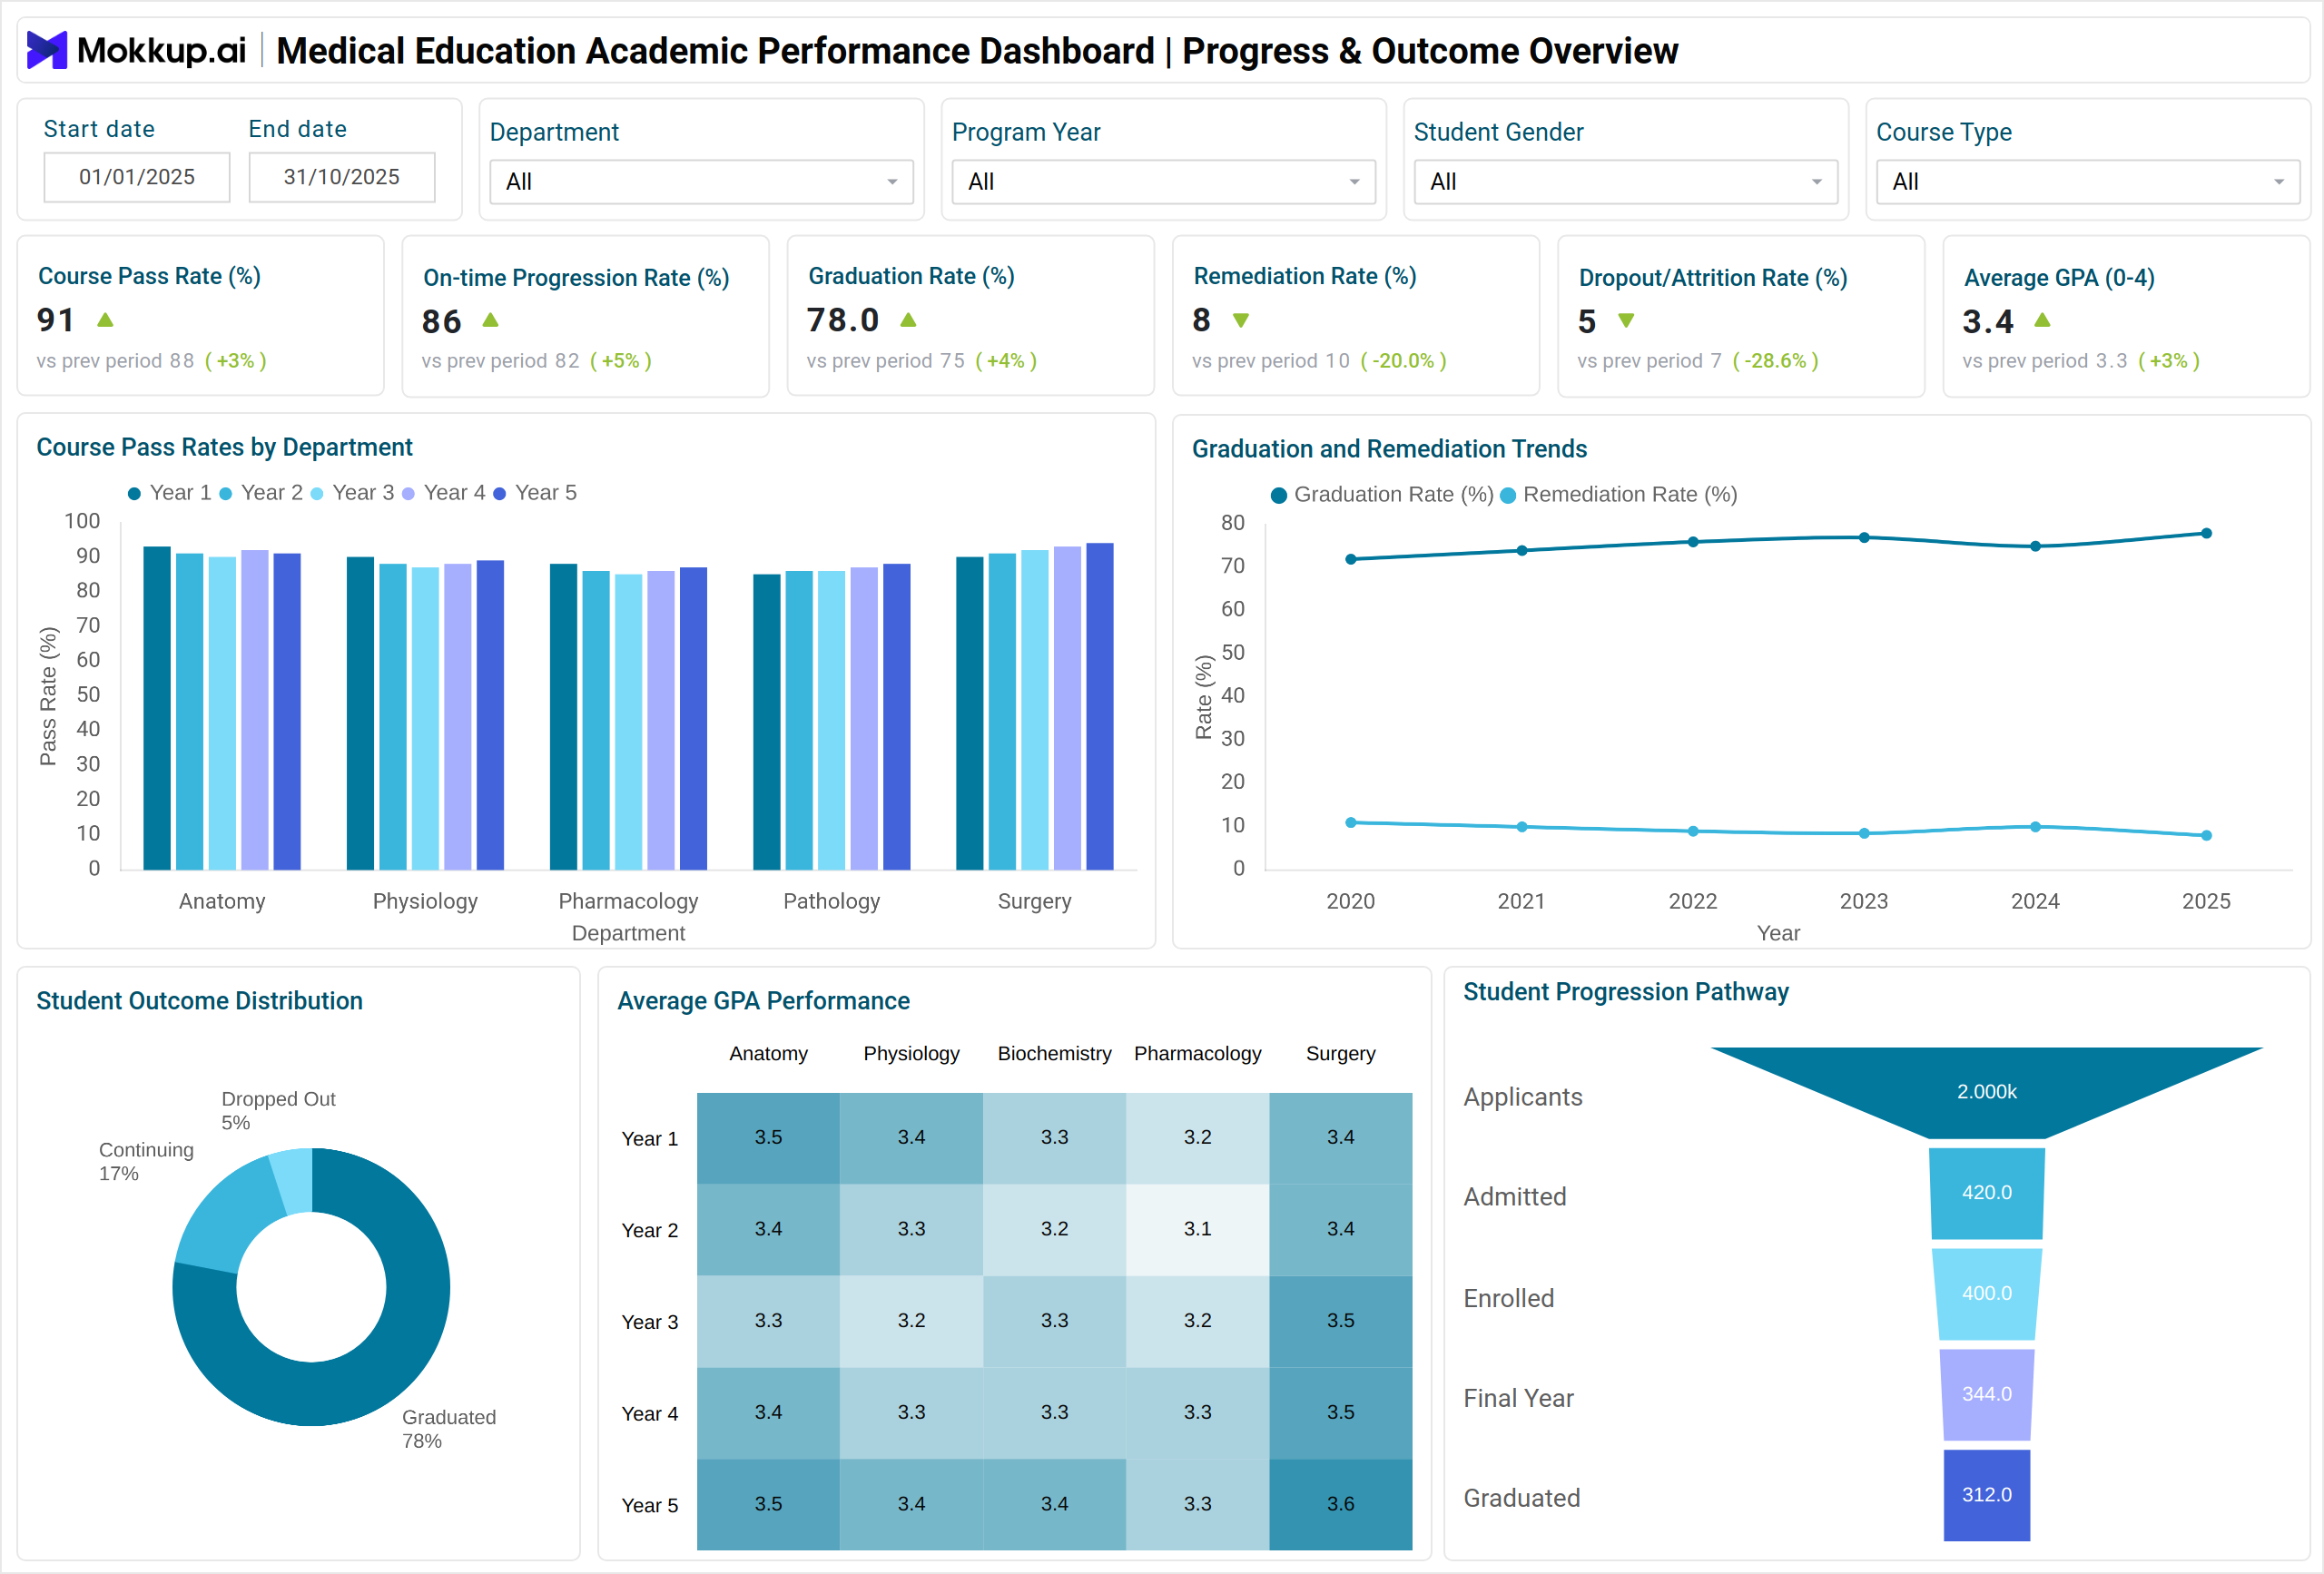This screenshot has height=1574, width=2324.
Task: Open the Student Gender dropdown
Action: (x=1625, y=182)
